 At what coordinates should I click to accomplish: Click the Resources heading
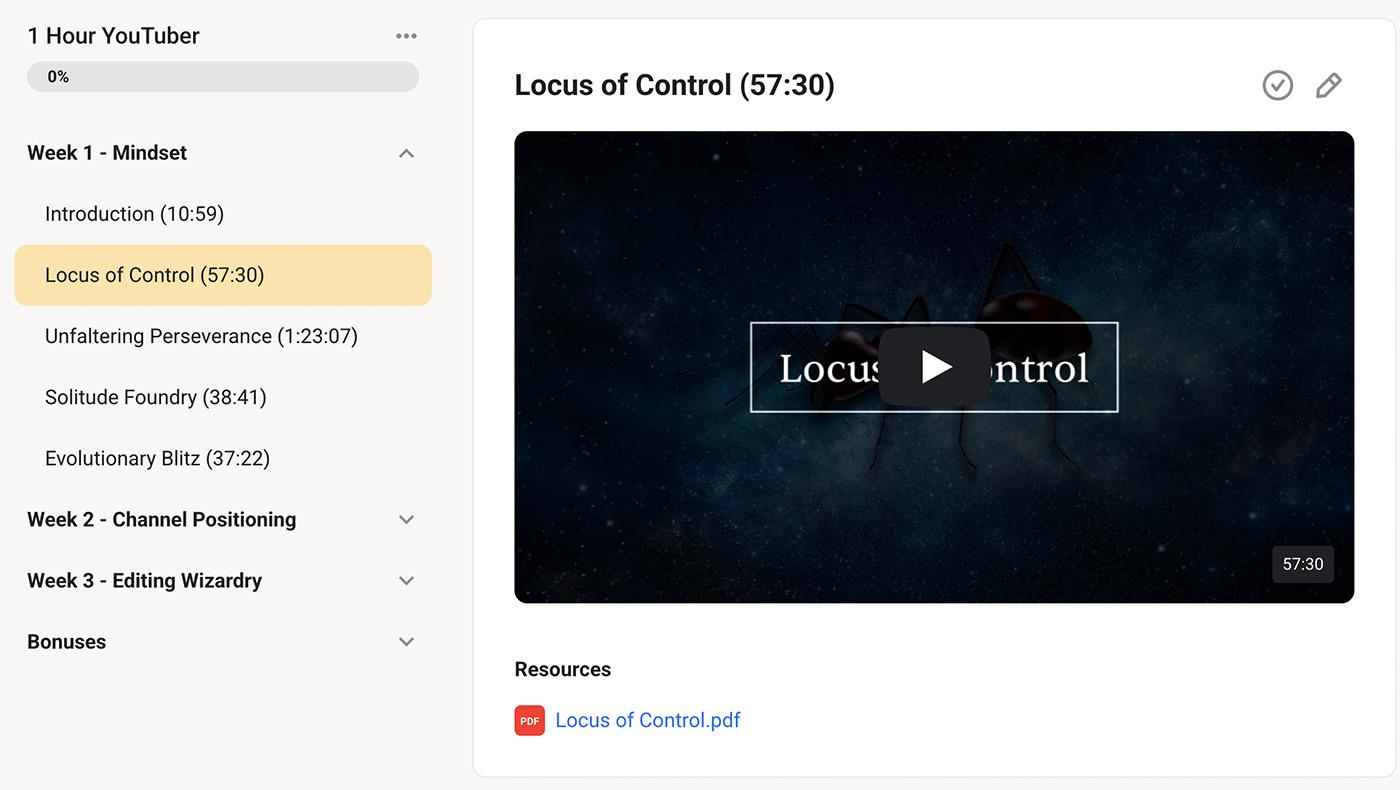click(x=563, y=669)
